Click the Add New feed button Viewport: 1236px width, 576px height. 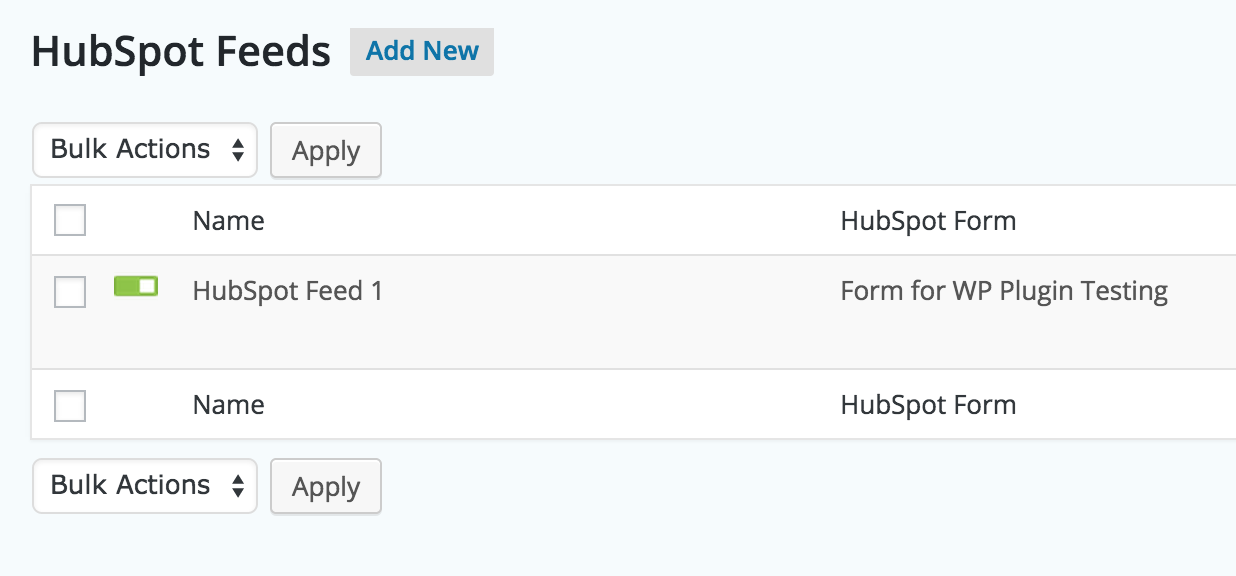[422, 51]
